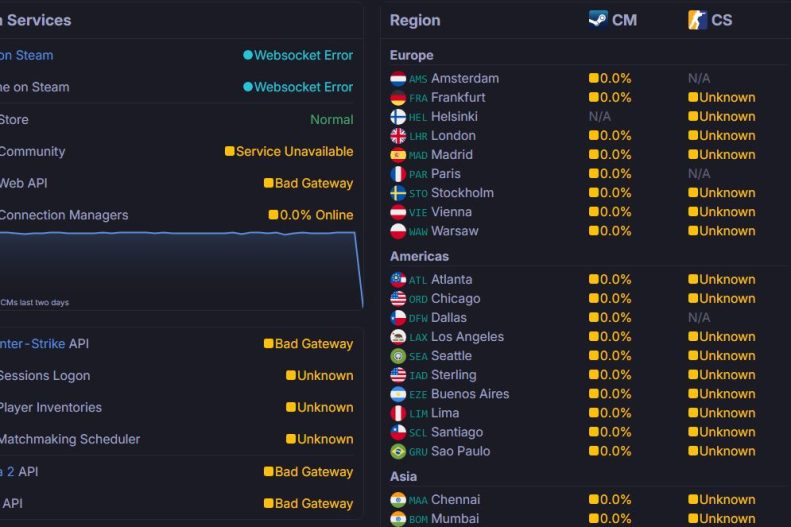Click the Asia region heading
This screenshot has width=791, height=527.
click(x=403, y=476)
